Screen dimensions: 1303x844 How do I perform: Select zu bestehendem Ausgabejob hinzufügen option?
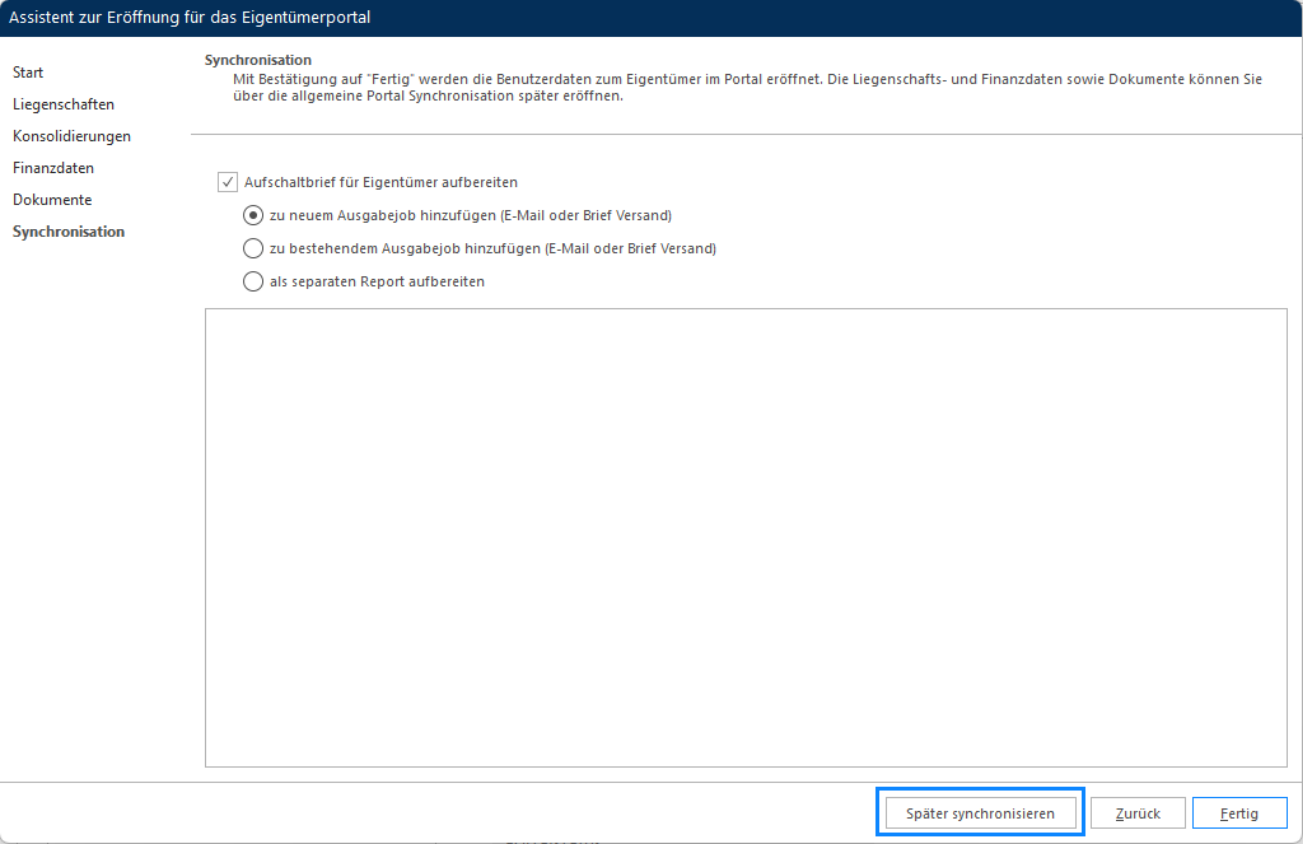pos(254,248)
